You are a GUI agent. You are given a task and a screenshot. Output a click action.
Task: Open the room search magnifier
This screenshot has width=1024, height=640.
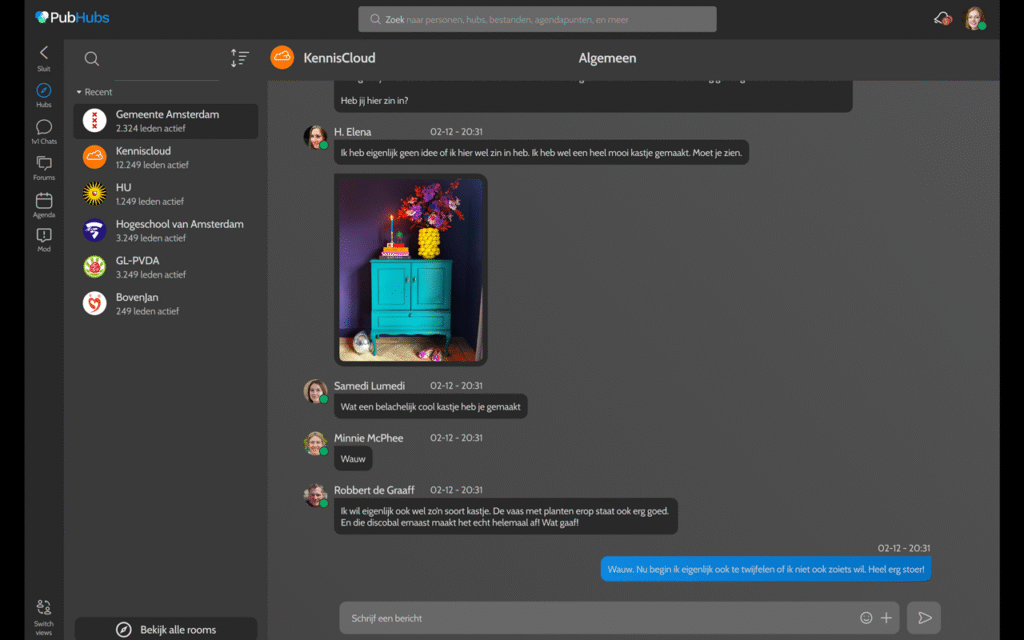[x=92, y=58]
